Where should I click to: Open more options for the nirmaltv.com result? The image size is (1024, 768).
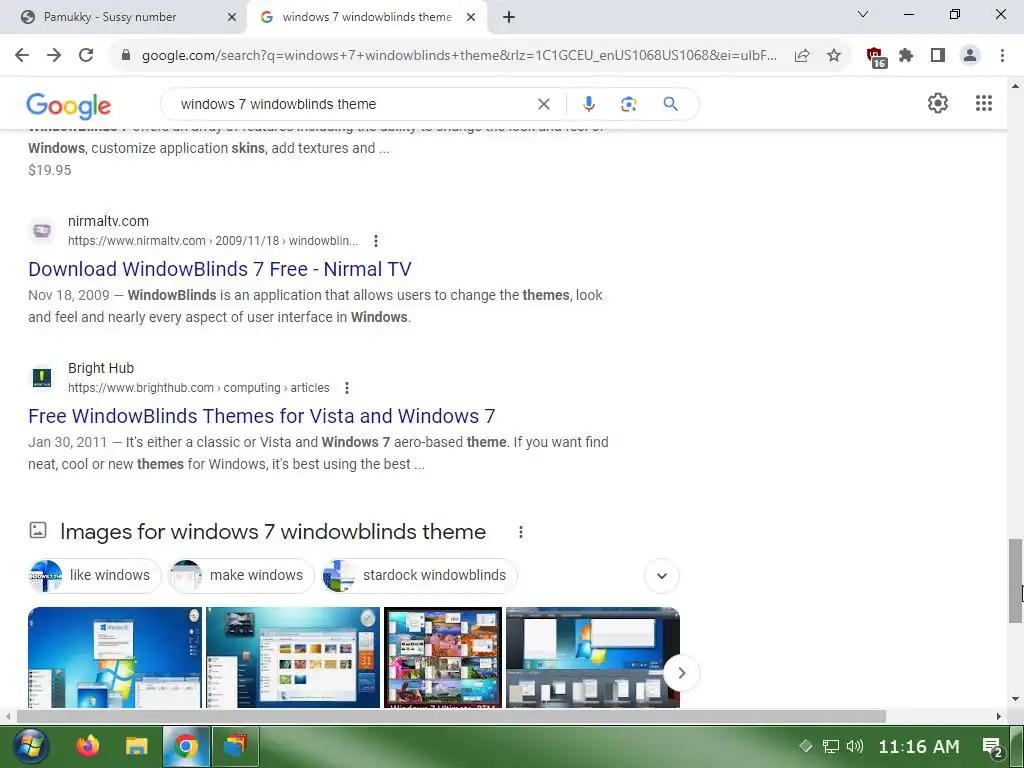pyautogui.click(x=376, y=241)
